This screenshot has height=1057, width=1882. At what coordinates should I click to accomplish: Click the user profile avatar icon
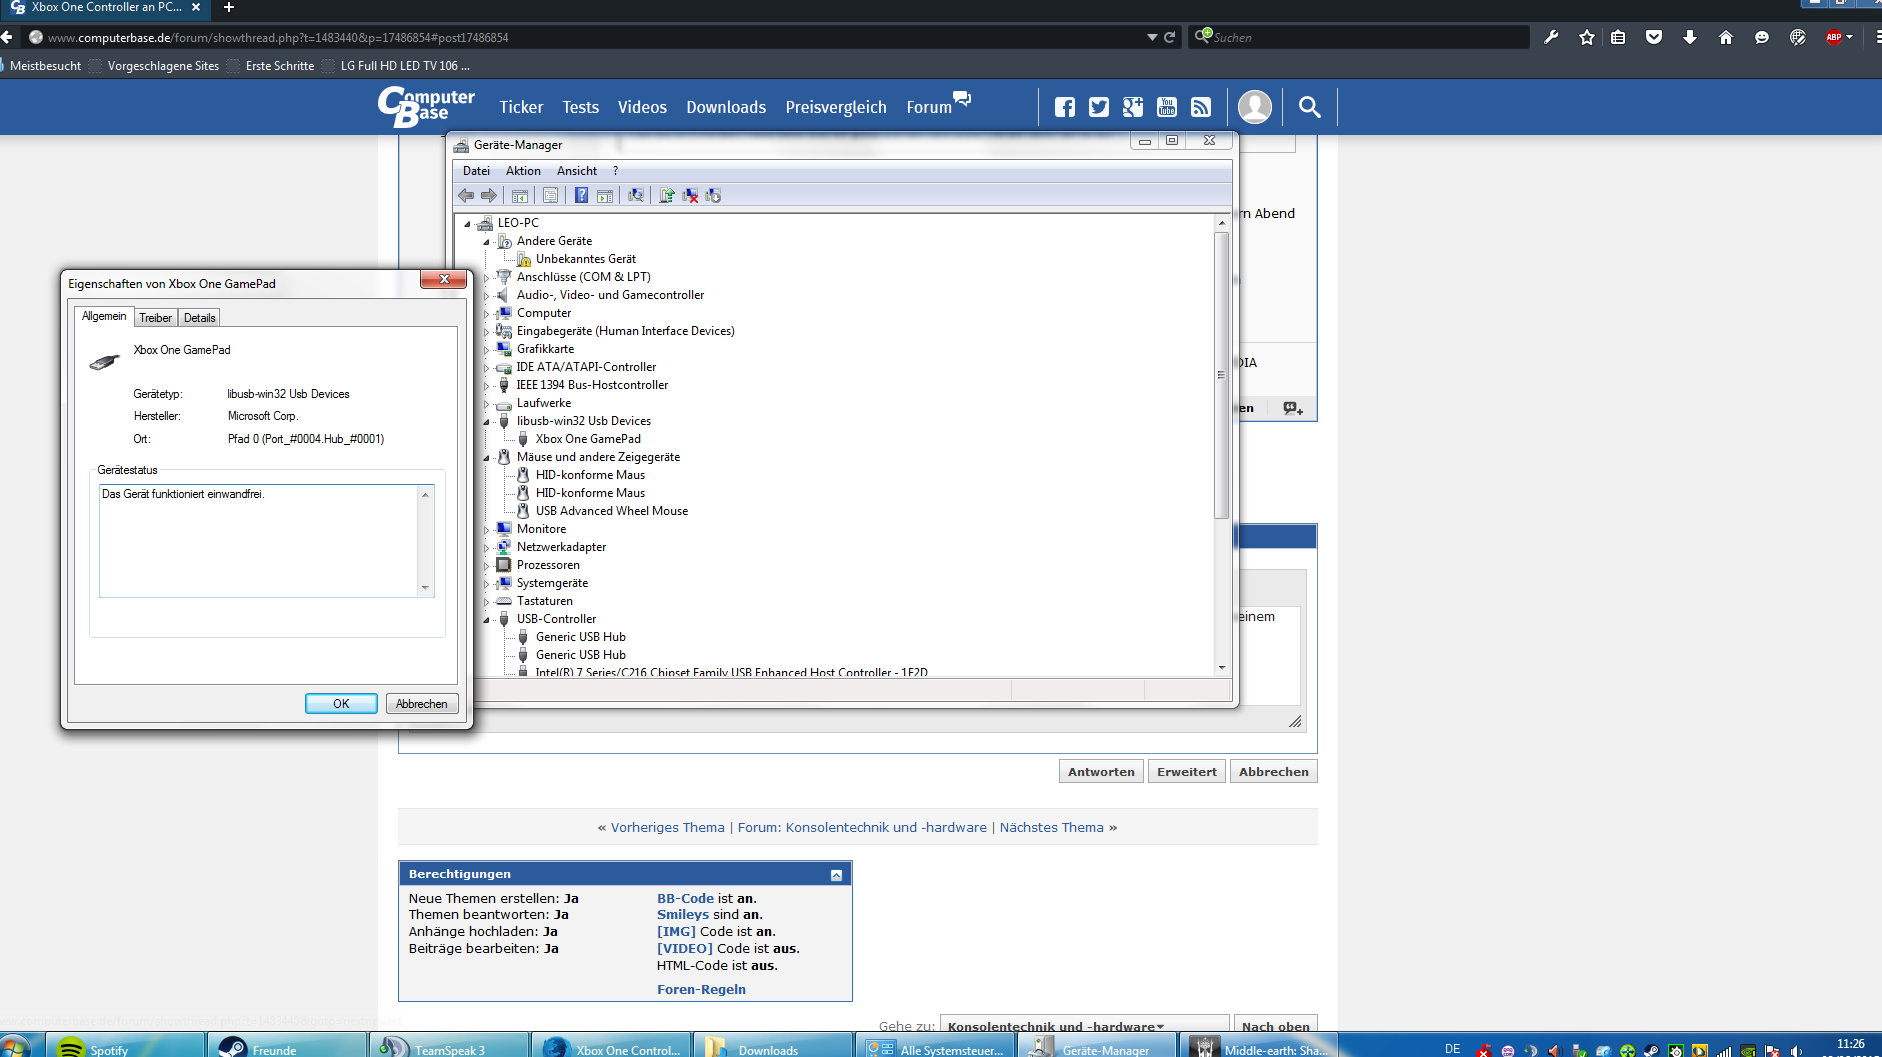pos(1255,107)
